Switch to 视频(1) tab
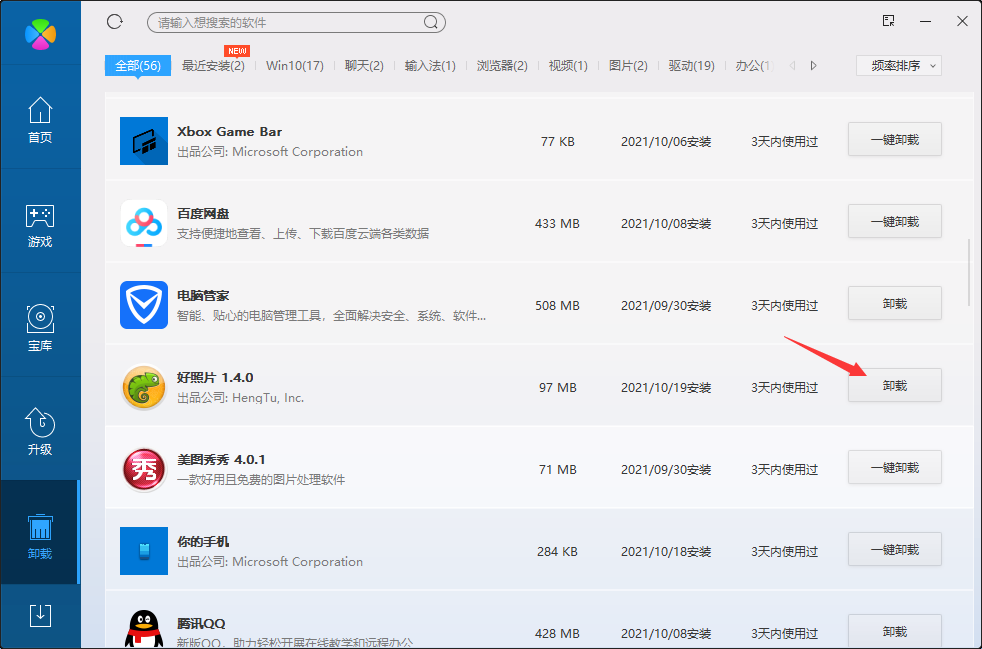982x649 pixels. click(568, 66)
